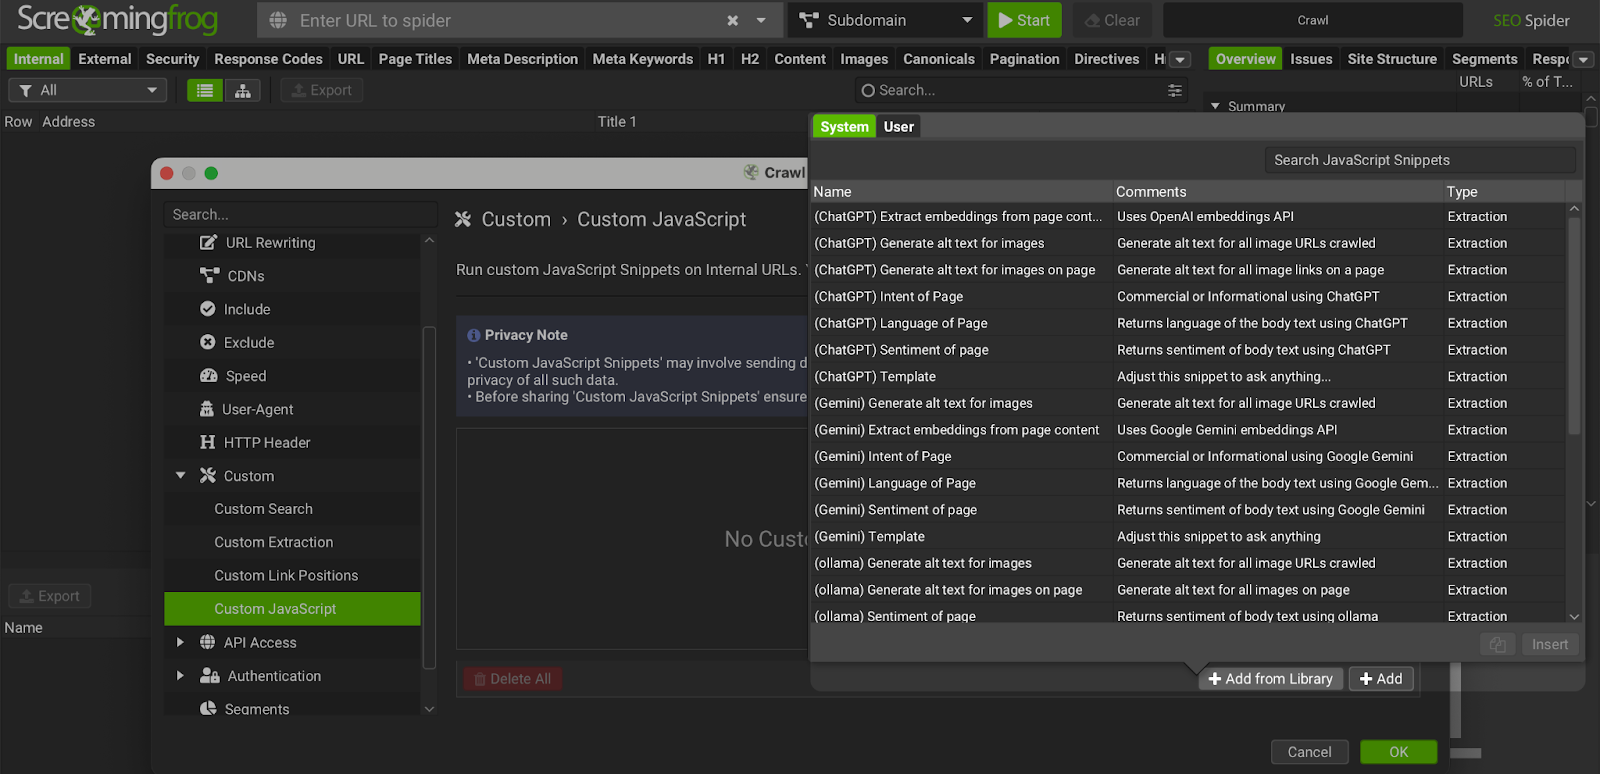The height and width of the screenshot is (774, 1600).
Task: Click the Crawl progress bar
Action: click(1312, 20)
